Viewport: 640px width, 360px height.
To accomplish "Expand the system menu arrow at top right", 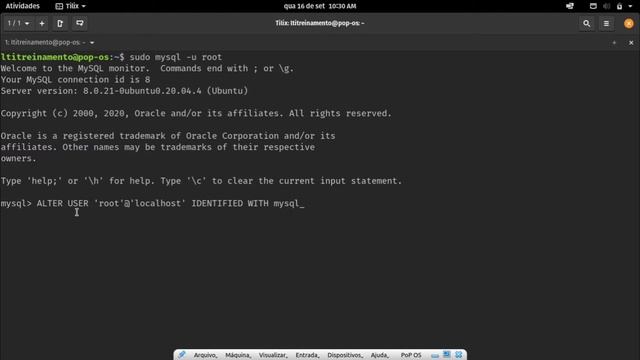I will 630,6.
